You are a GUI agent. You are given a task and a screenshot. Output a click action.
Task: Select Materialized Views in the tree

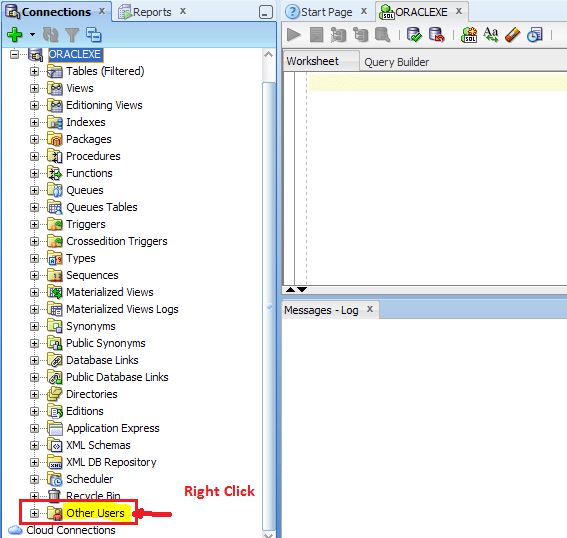[110, 292]
